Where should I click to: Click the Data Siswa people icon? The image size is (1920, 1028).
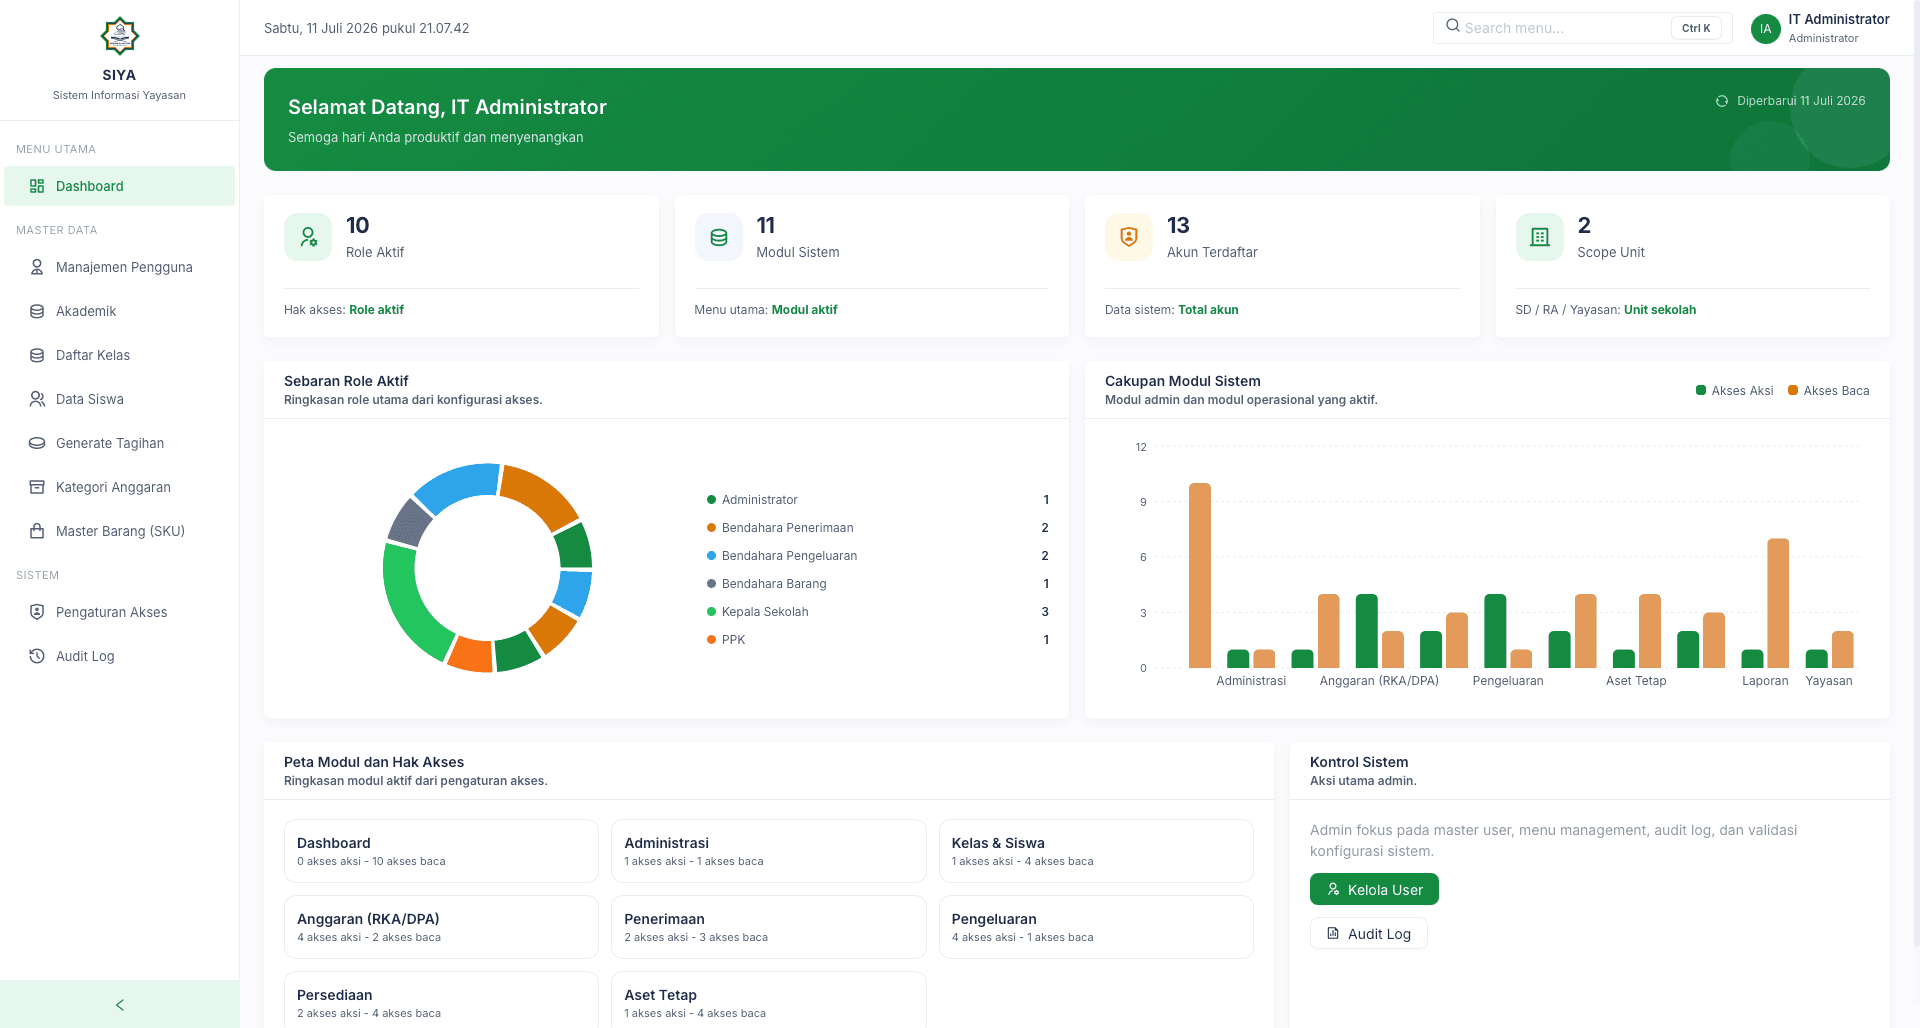37,399
